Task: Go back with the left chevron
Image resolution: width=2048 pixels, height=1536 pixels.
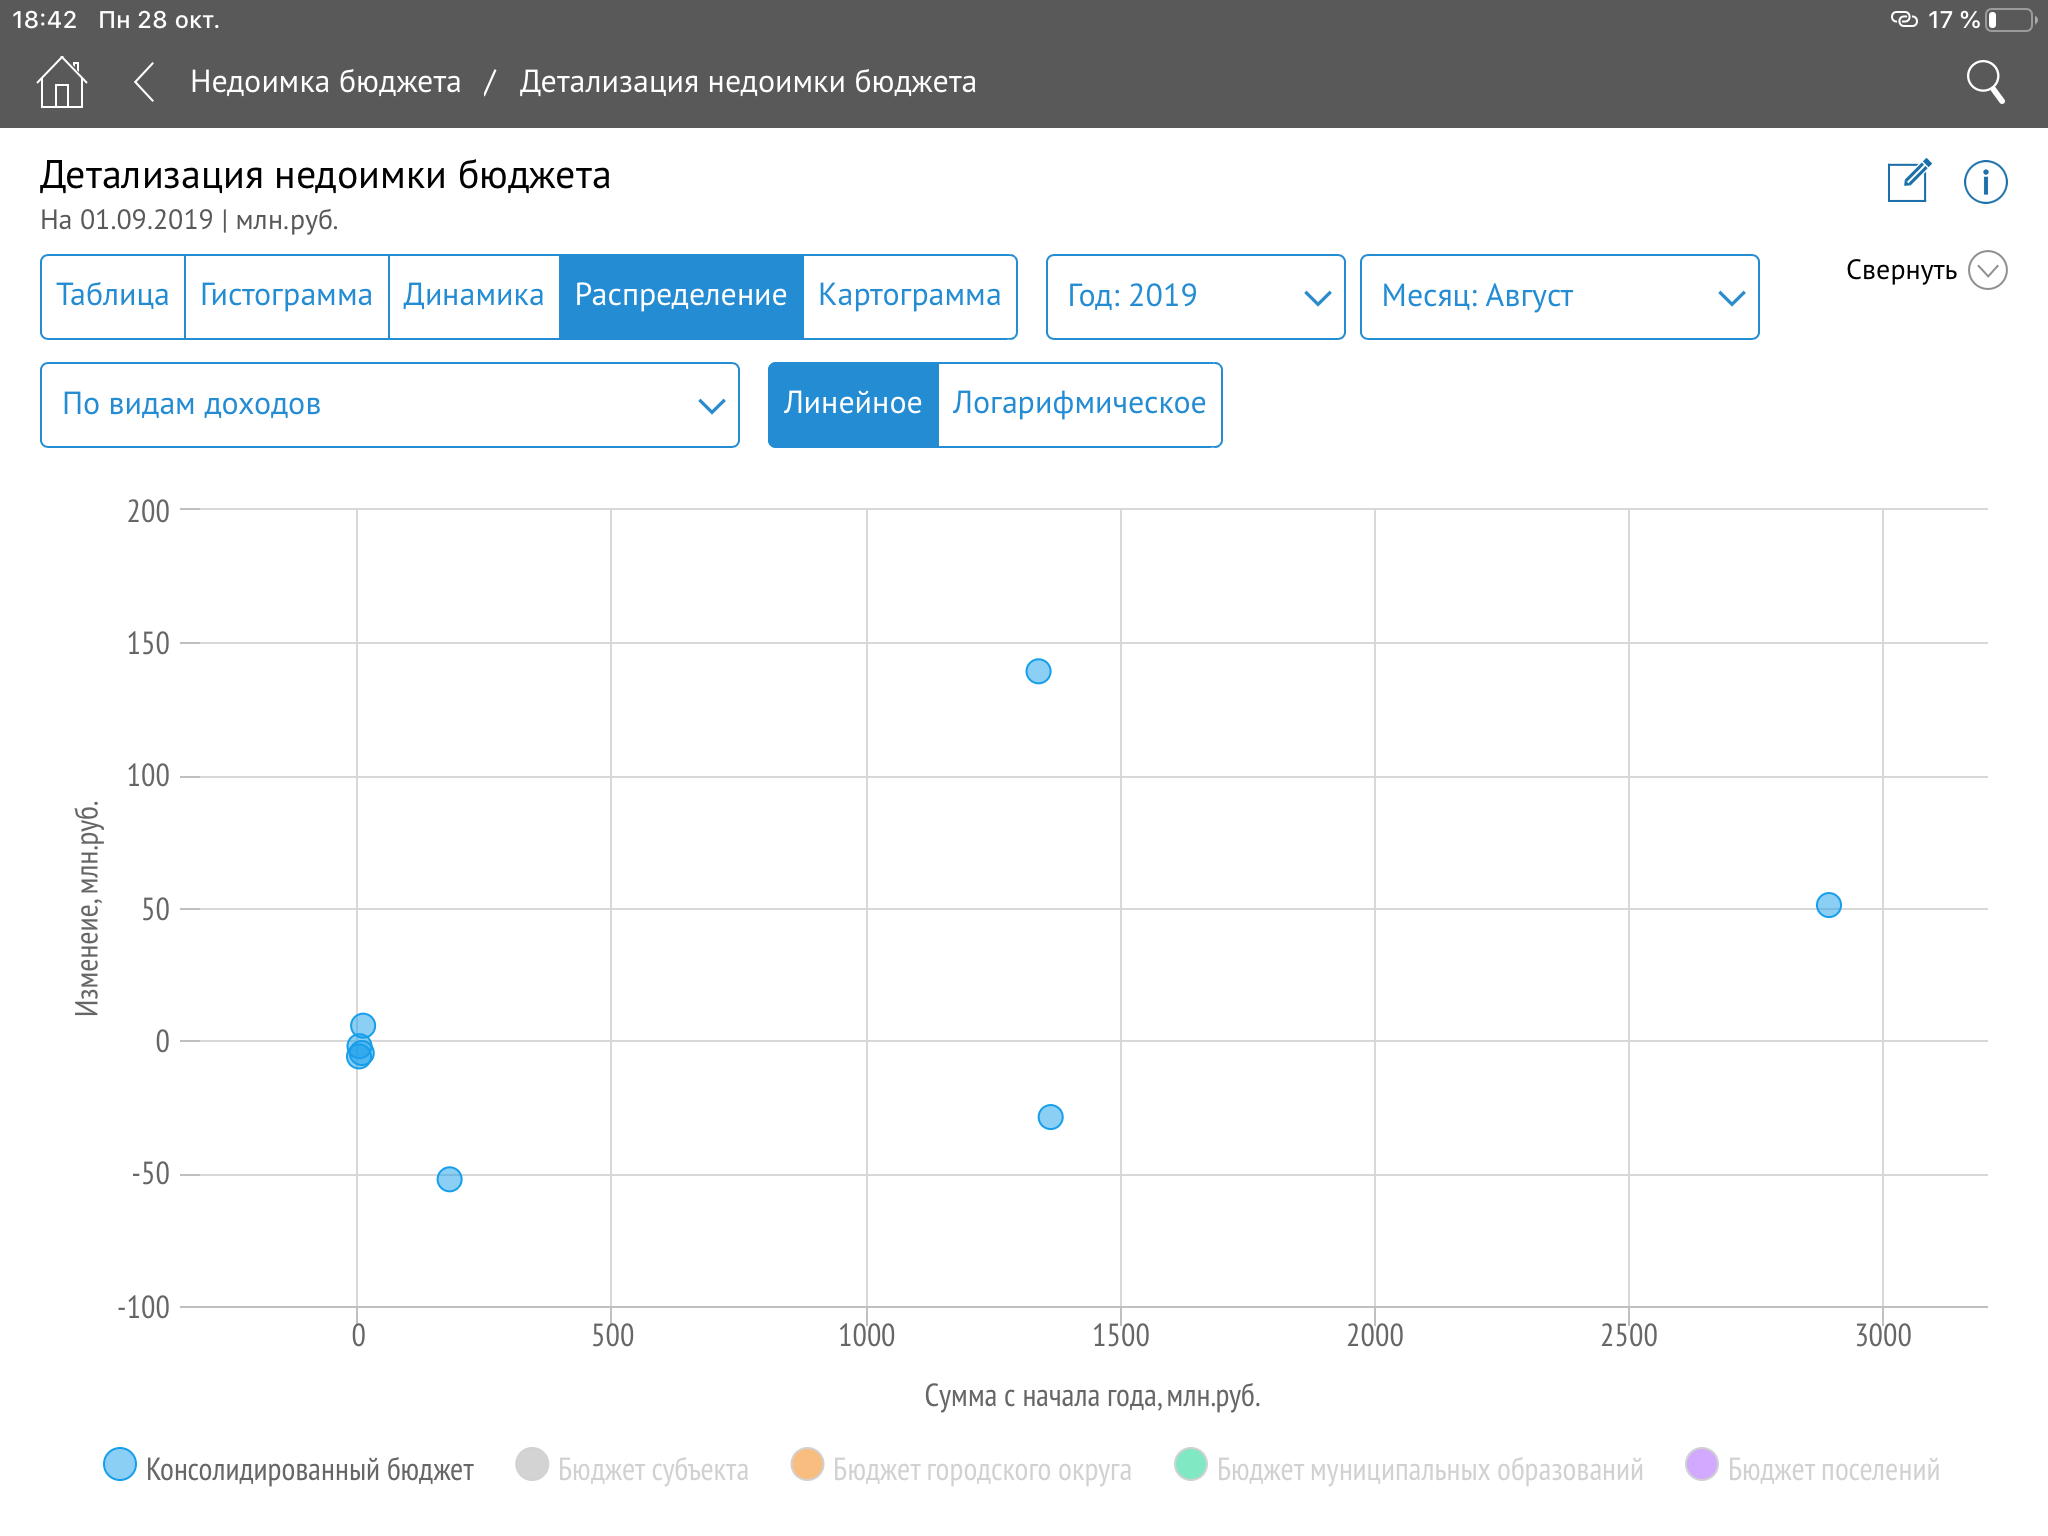Action: coord(144,82)
